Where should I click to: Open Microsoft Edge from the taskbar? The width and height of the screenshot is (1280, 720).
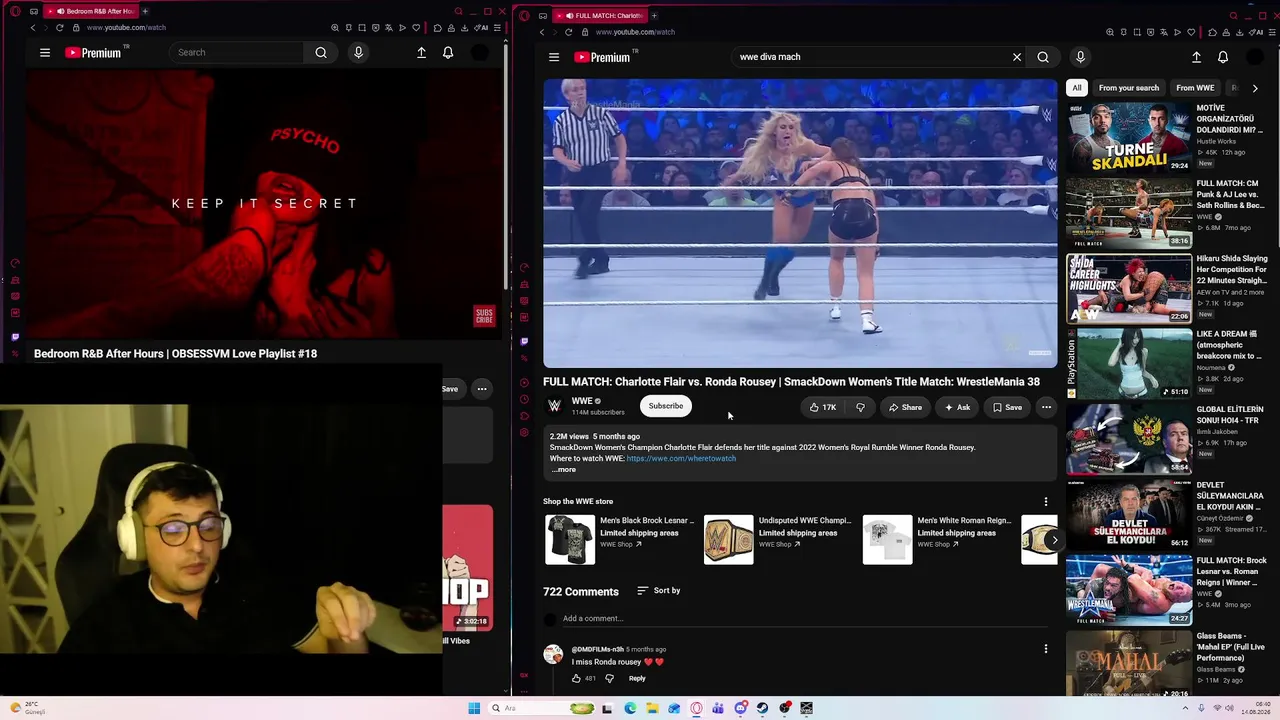630,708
